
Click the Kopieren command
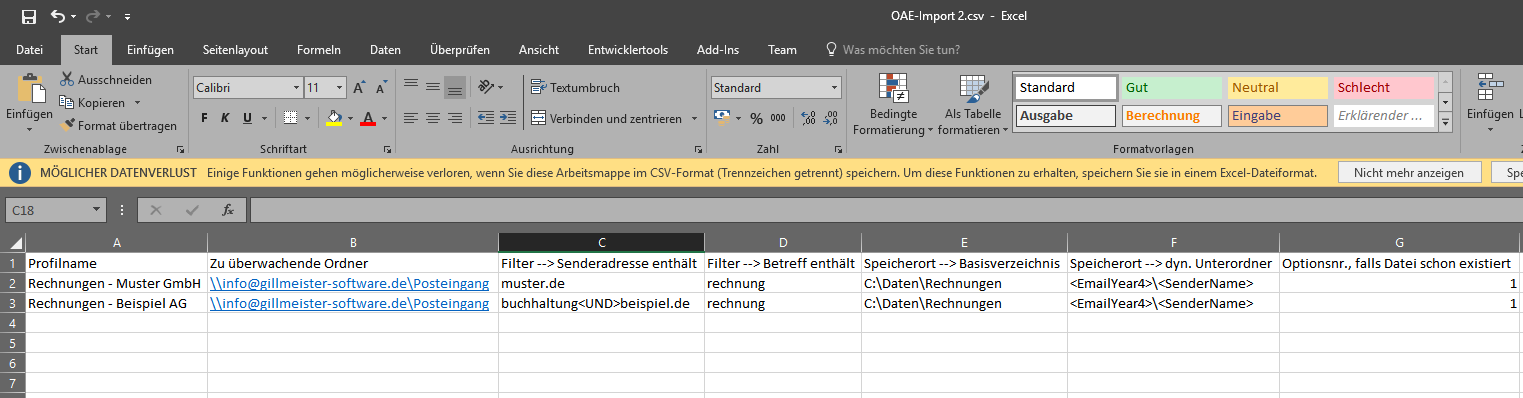[x=93, y=102]
